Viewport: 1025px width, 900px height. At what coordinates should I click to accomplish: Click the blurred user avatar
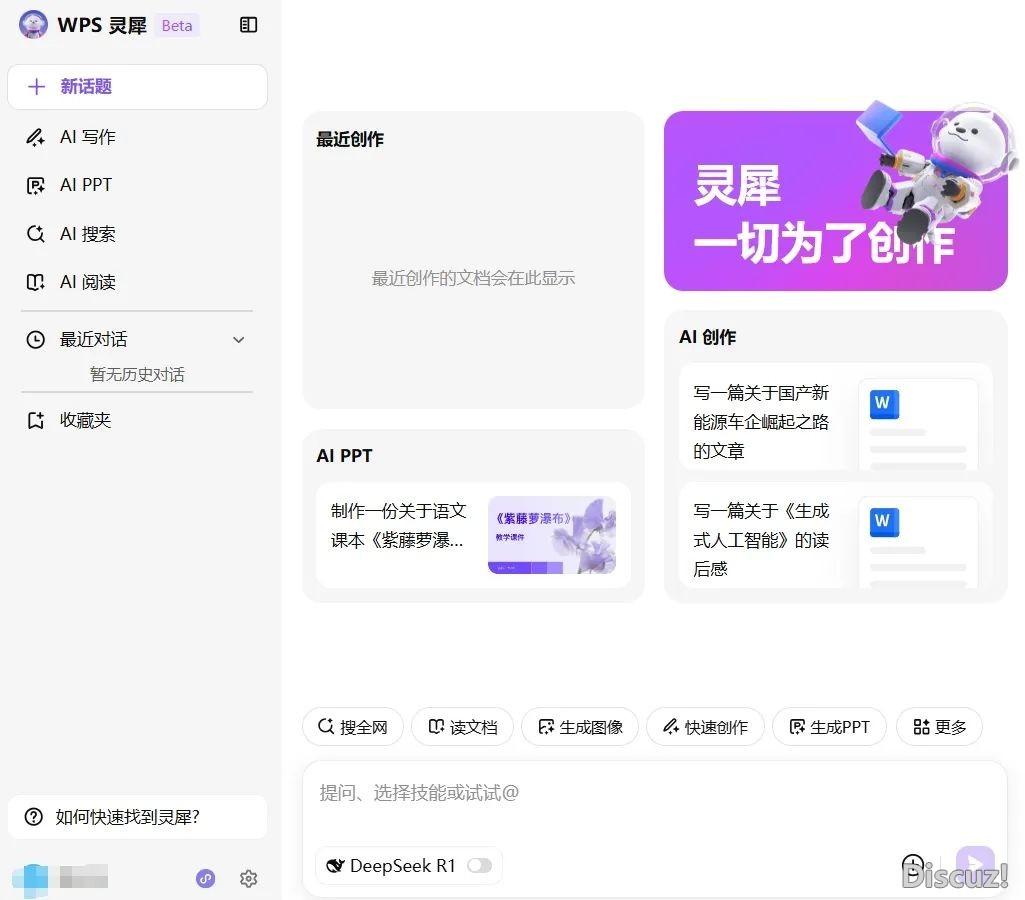click(x=30, y=878)
